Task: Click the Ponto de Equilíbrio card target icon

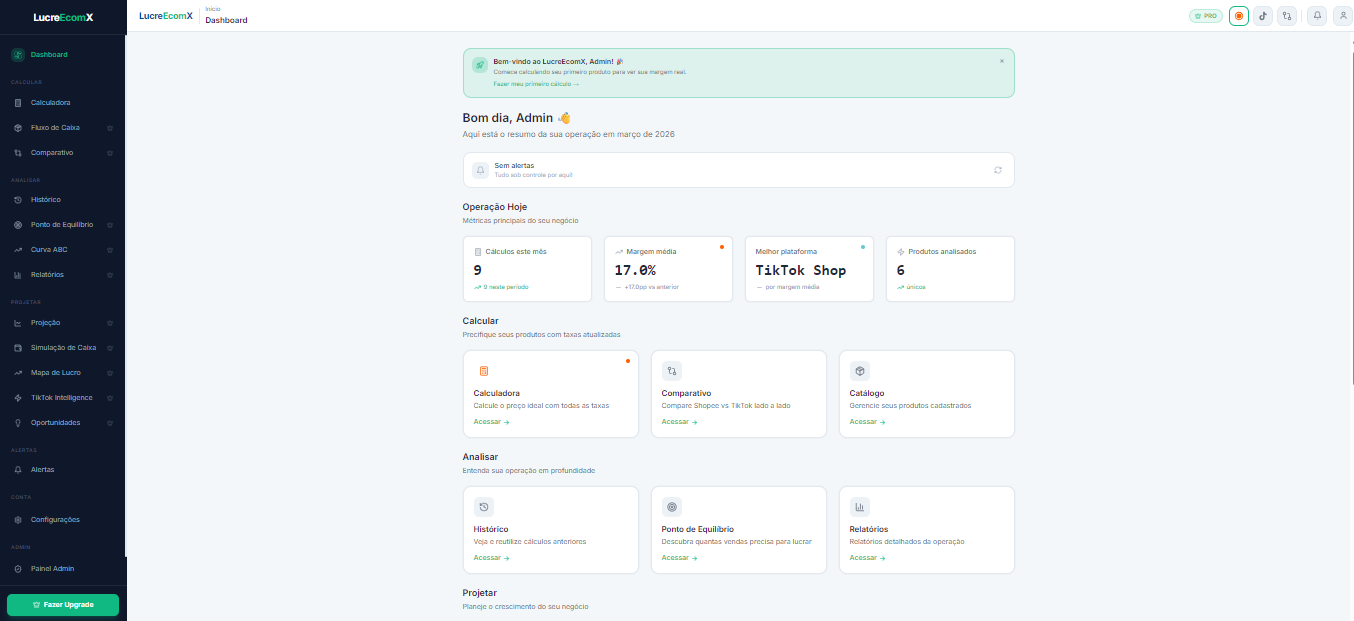Action: 671,507
